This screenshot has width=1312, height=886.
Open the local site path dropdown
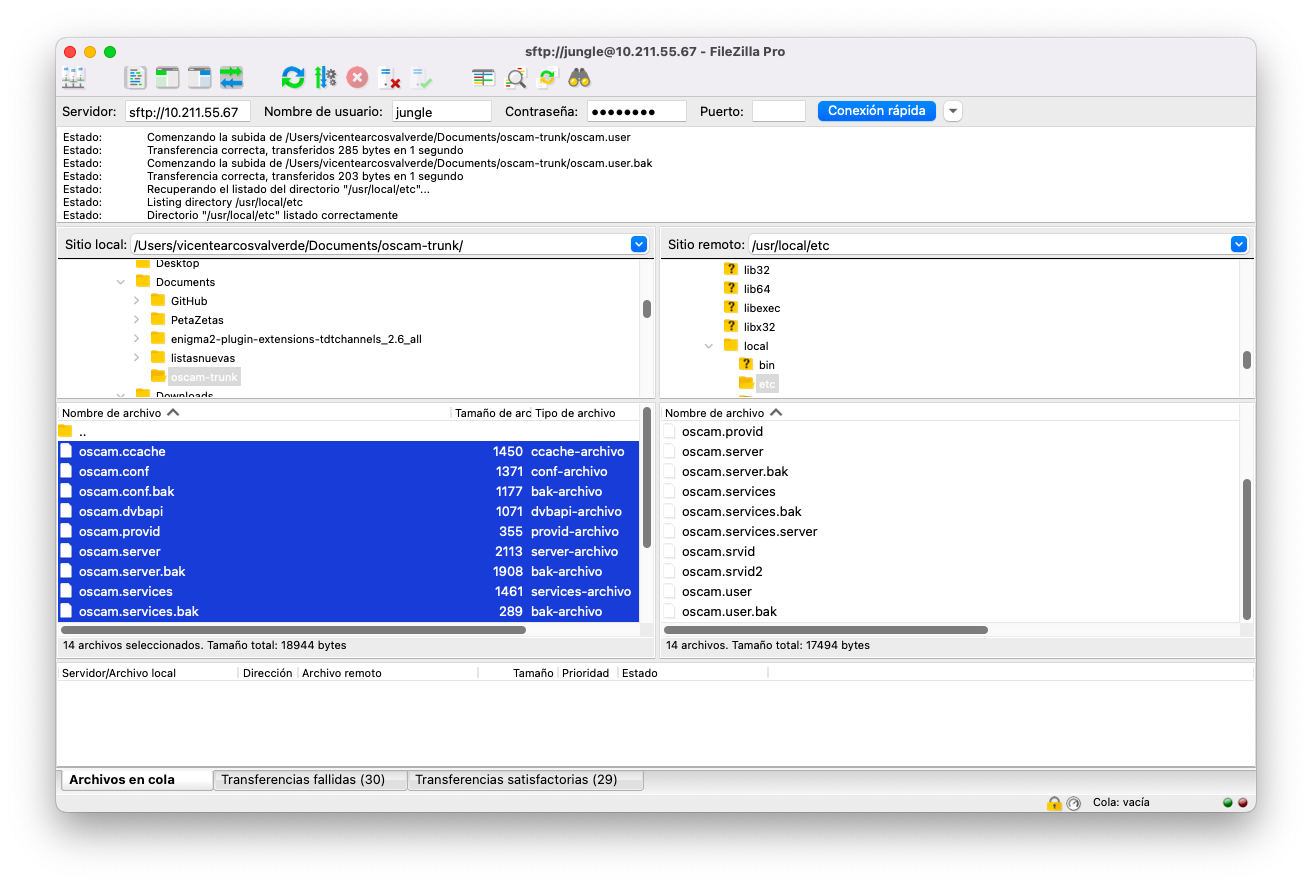[639, 244]
